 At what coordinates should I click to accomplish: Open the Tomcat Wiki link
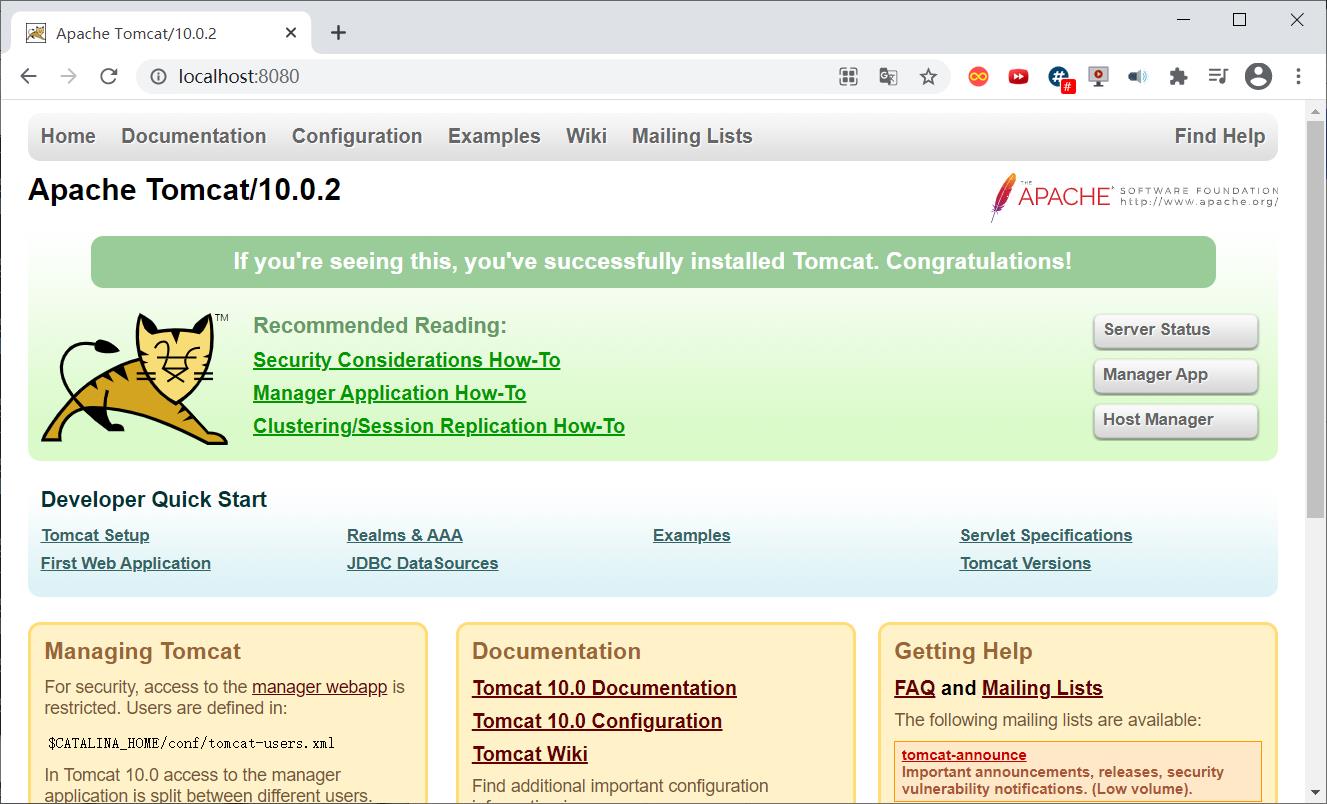coord(530,754)
